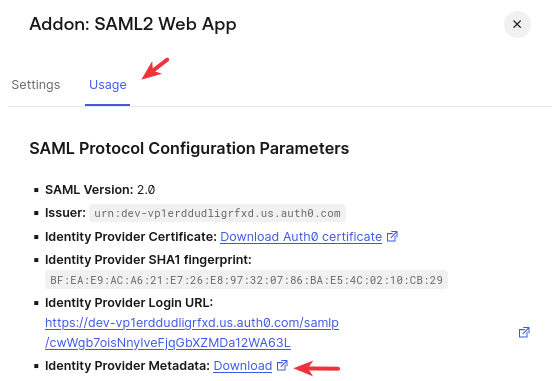Viewport: 557px width, 381px height.
Task: Click the external-link icon after metadata Download
Action: click(282, 365)
